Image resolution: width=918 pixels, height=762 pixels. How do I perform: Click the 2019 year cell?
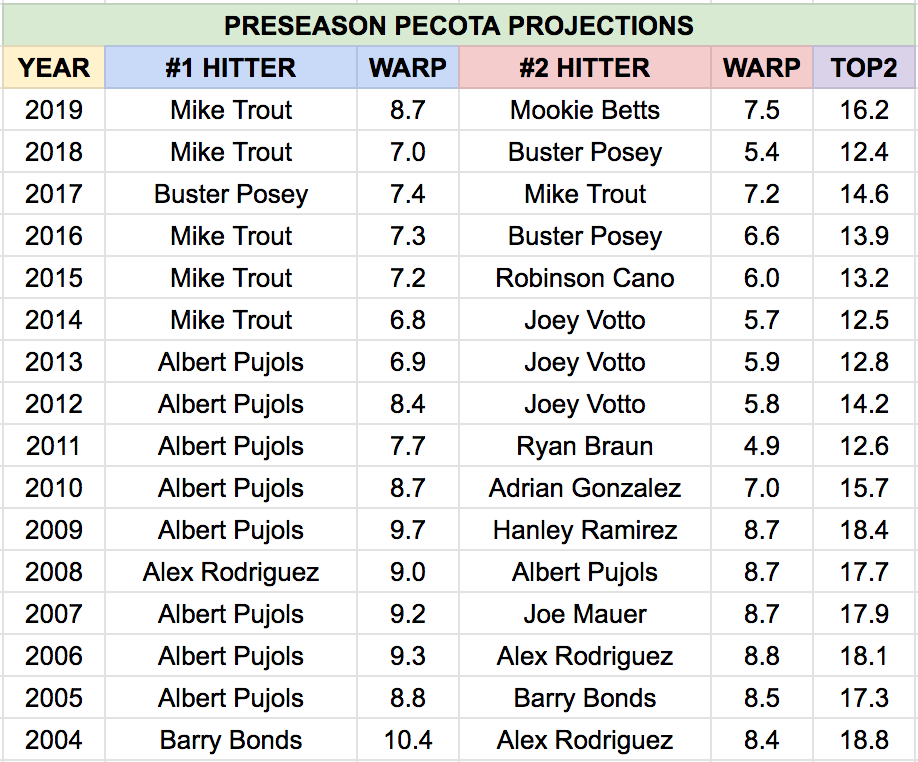(x=54, y=110)
